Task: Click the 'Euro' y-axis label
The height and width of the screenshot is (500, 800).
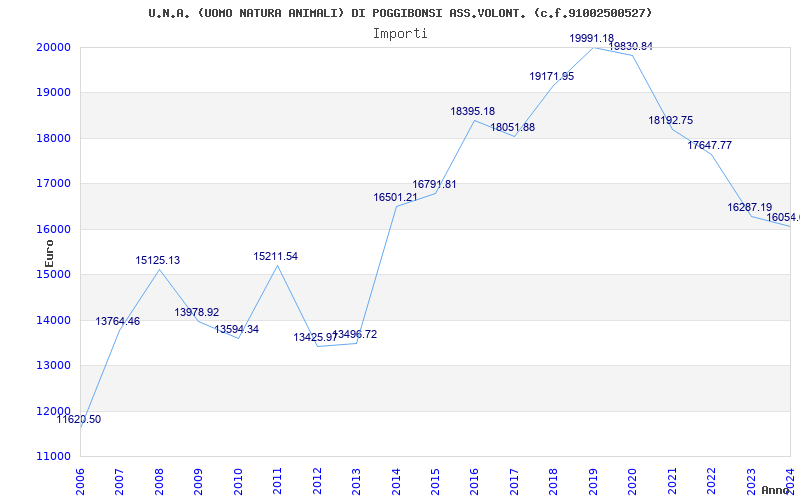Action: (x=49, y=253)
